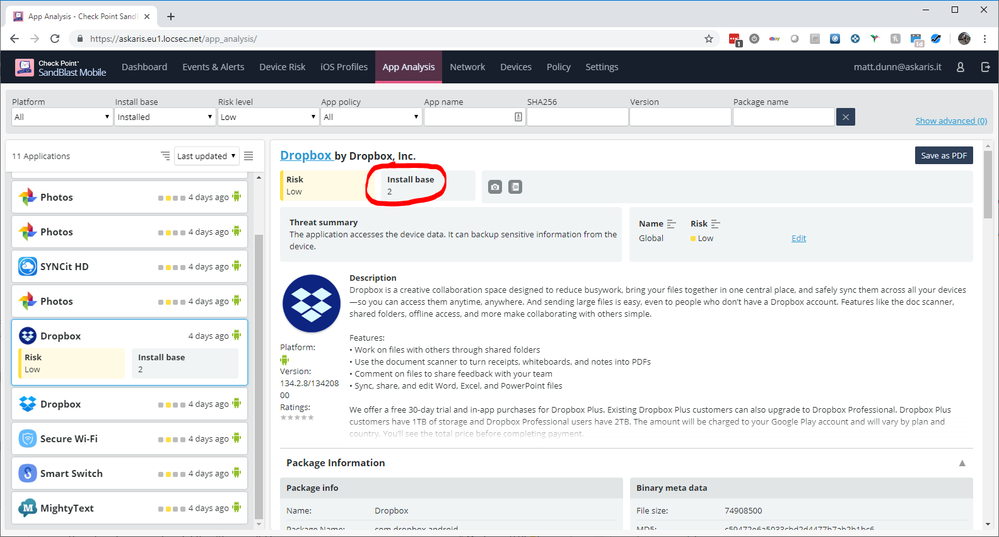Switch to list view using hamburger icon
The width and height of the screenshot is (999, 537).
pyautogui.click(x=248, y=156)
